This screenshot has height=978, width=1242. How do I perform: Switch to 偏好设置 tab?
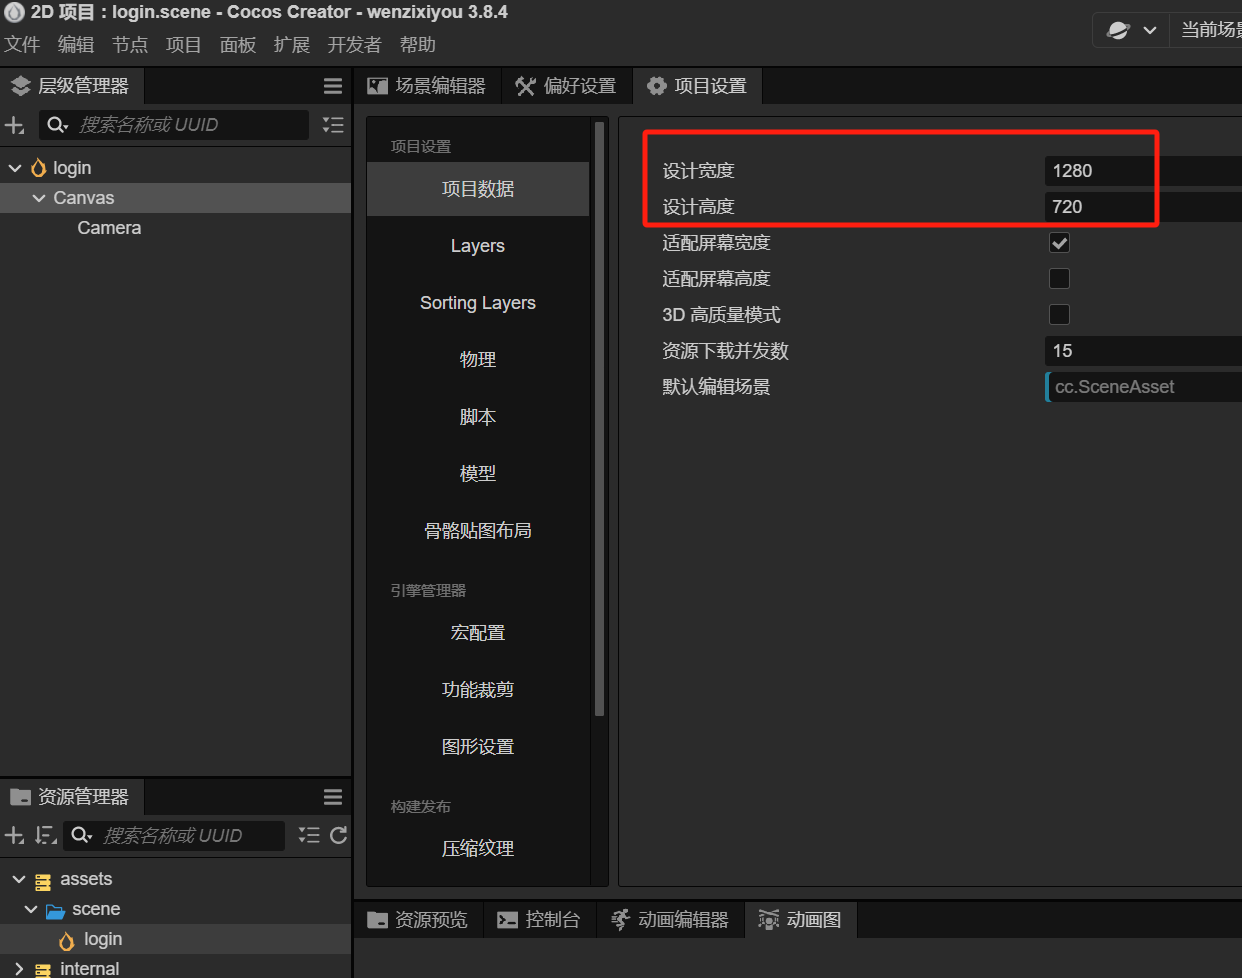[x=567, y=86]
